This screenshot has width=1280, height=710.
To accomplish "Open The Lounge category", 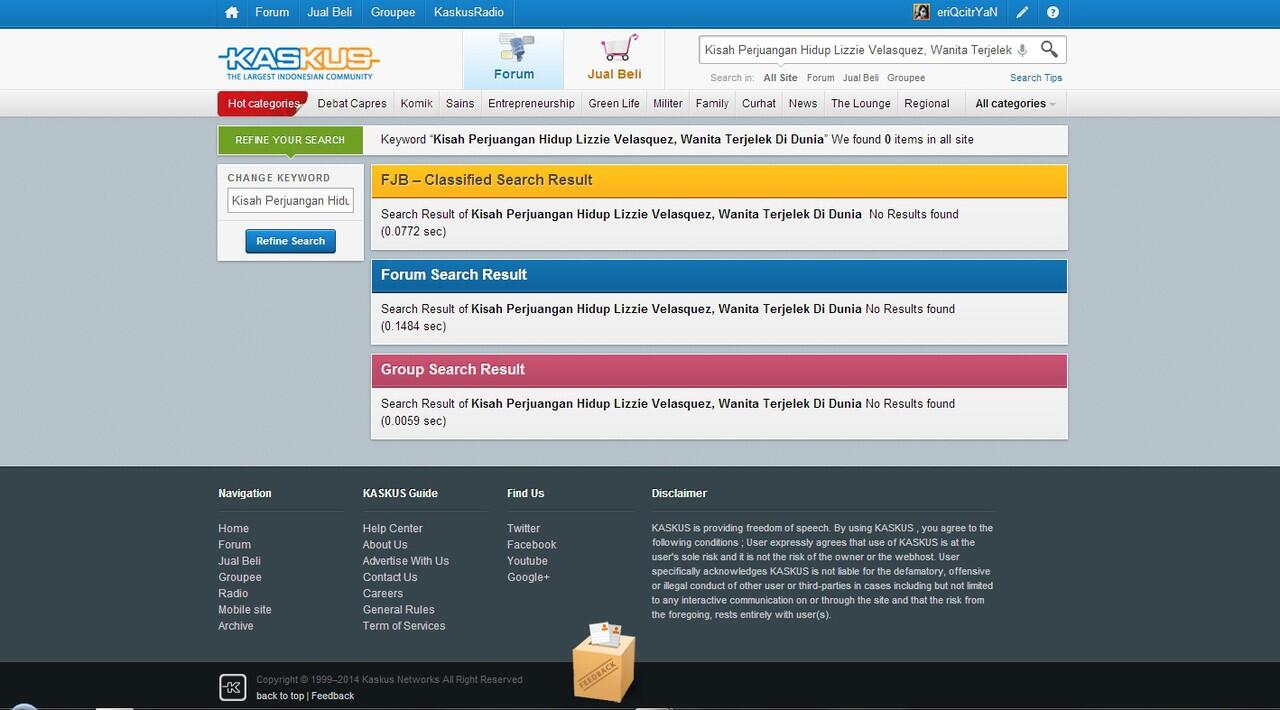I will (x=861, y=104).
